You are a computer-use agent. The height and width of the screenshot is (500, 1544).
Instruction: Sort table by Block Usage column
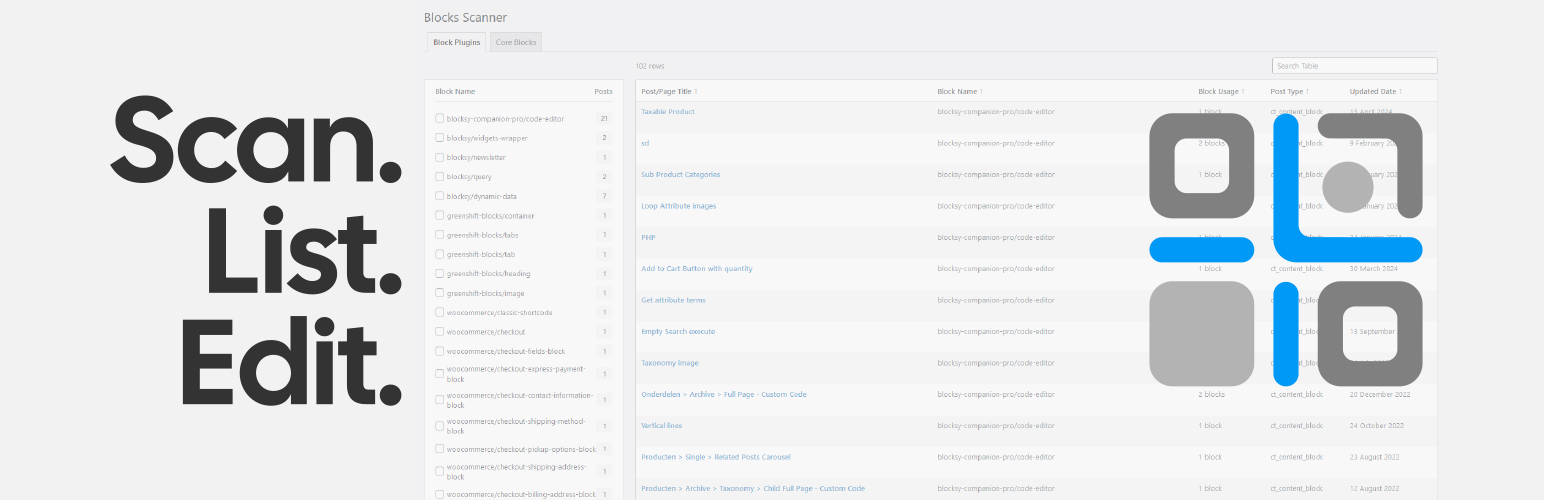coord(1221,91)
